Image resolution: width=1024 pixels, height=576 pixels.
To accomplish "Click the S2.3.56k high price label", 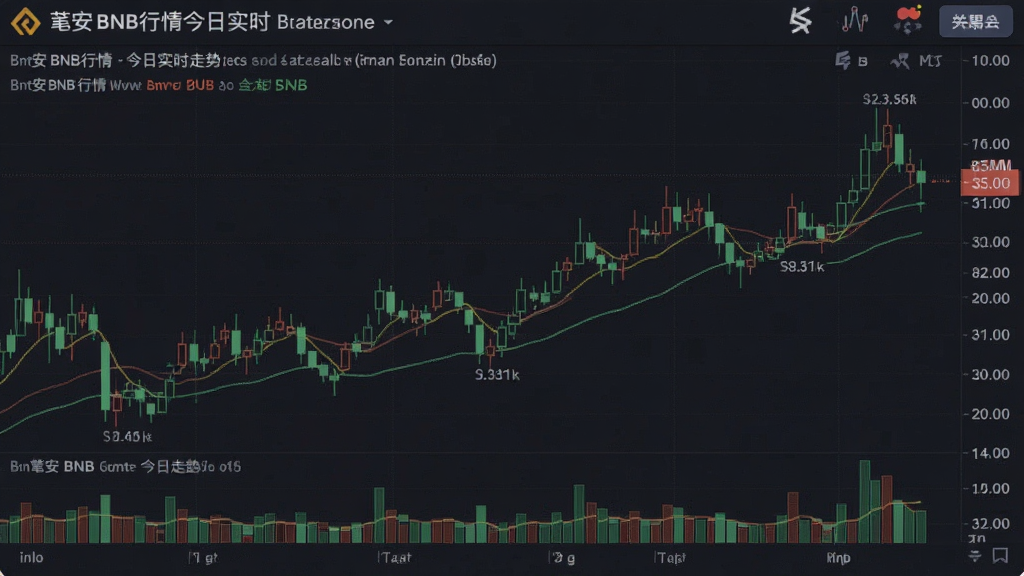I will [889, 99].
